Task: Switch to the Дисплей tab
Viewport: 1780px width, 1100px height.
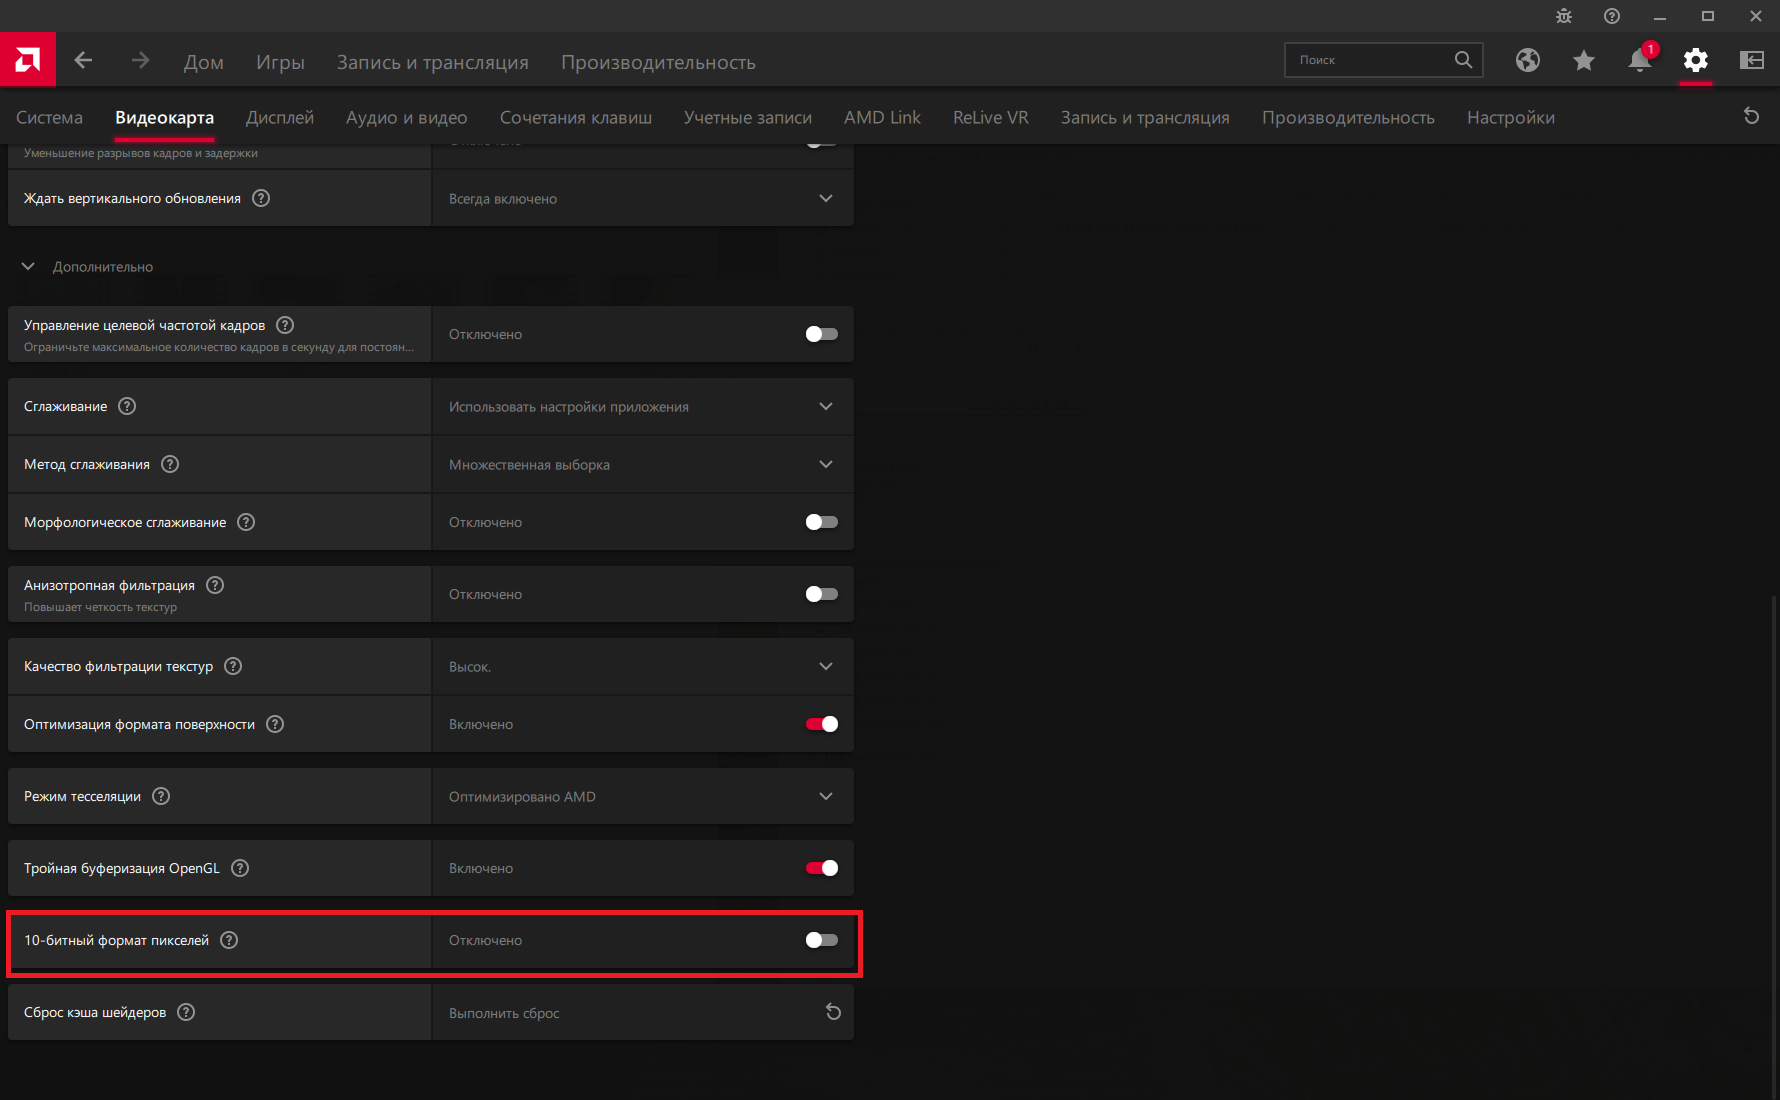Action: pos(280,118)
